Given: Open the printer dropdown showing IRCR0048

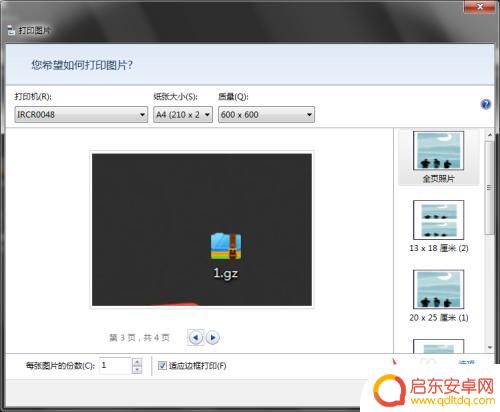Looking at the screenshot, I should point(81,115).
